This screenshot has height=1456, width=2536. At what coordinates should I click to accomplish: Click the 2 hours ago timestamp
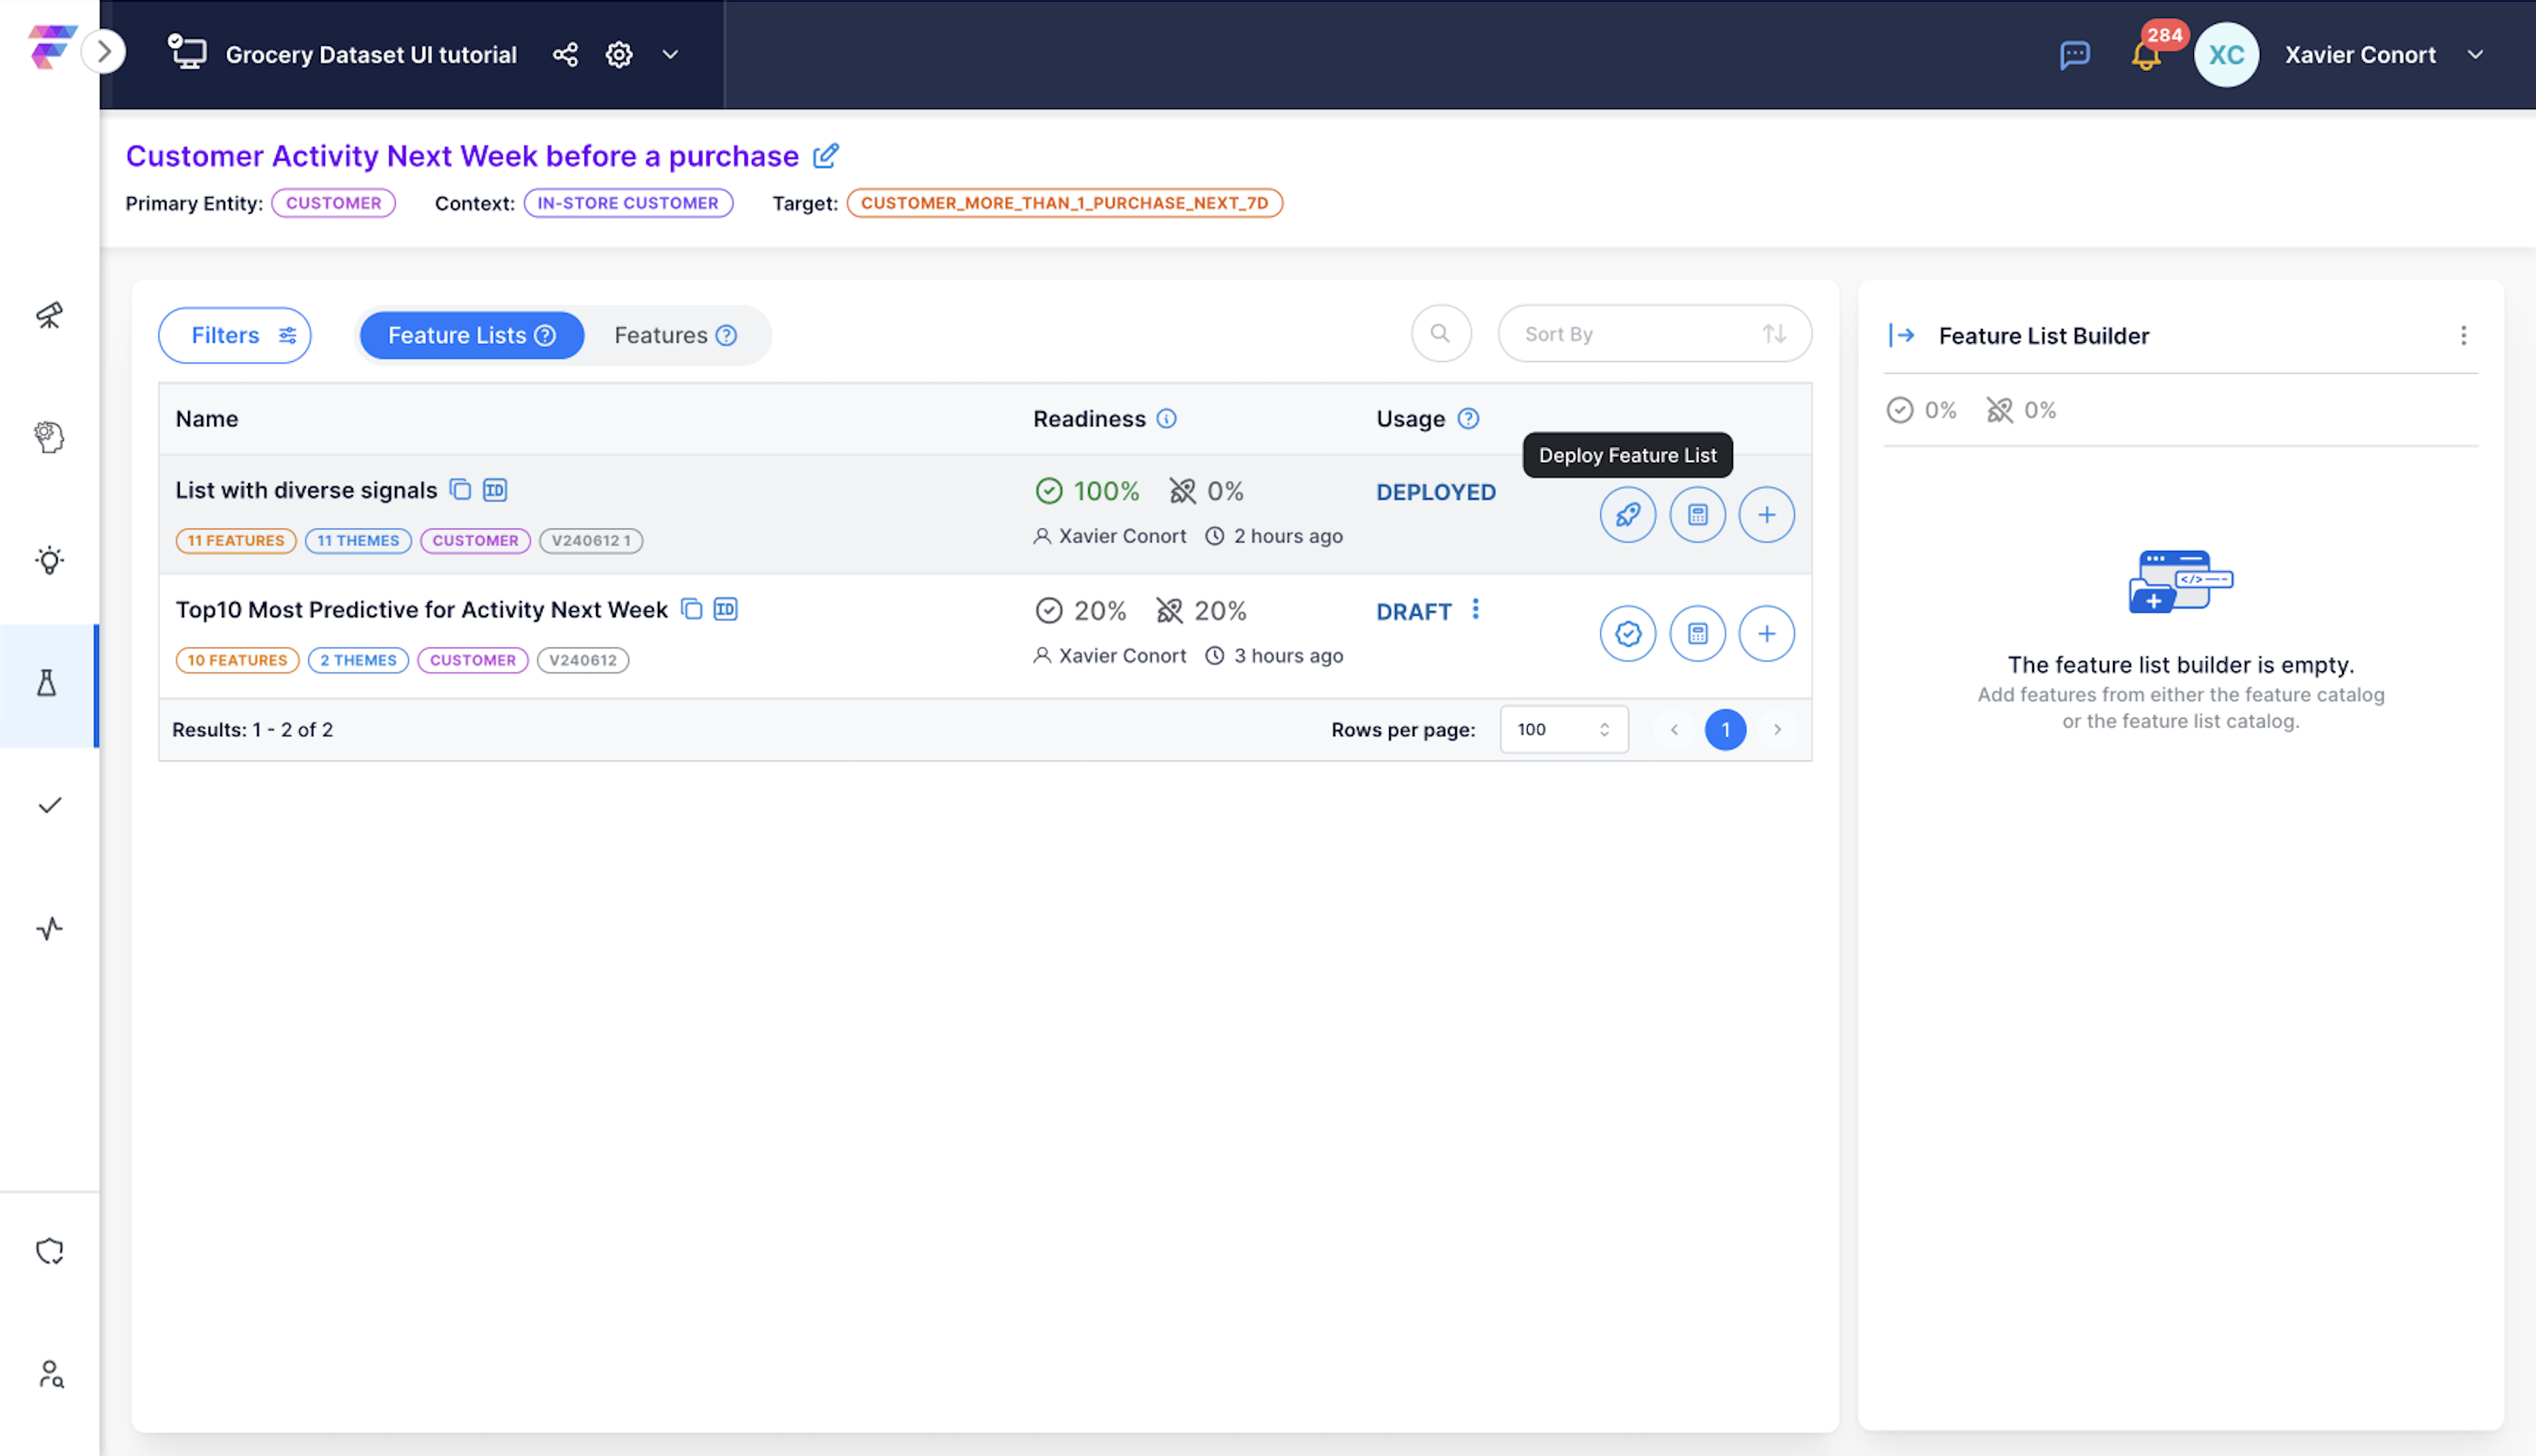pos(1288,536)
